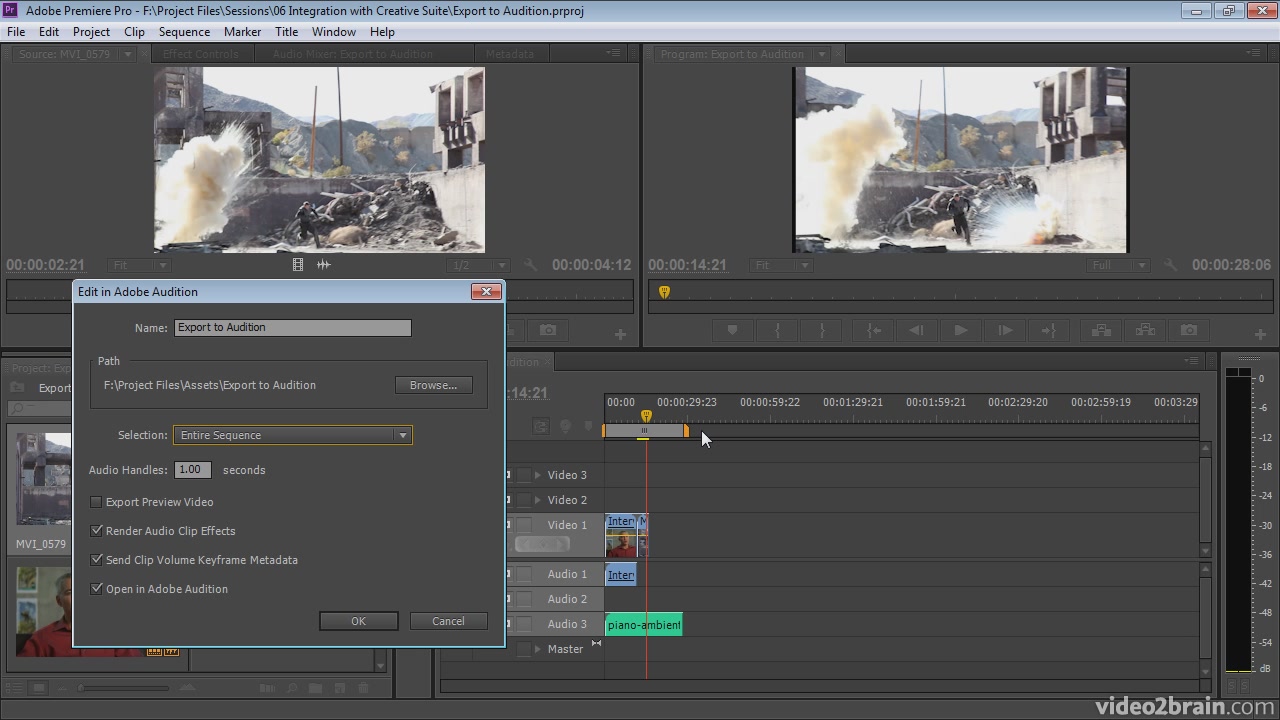Click the Audio Handles value field
The image size is (1280, 720).
[193, 470]
